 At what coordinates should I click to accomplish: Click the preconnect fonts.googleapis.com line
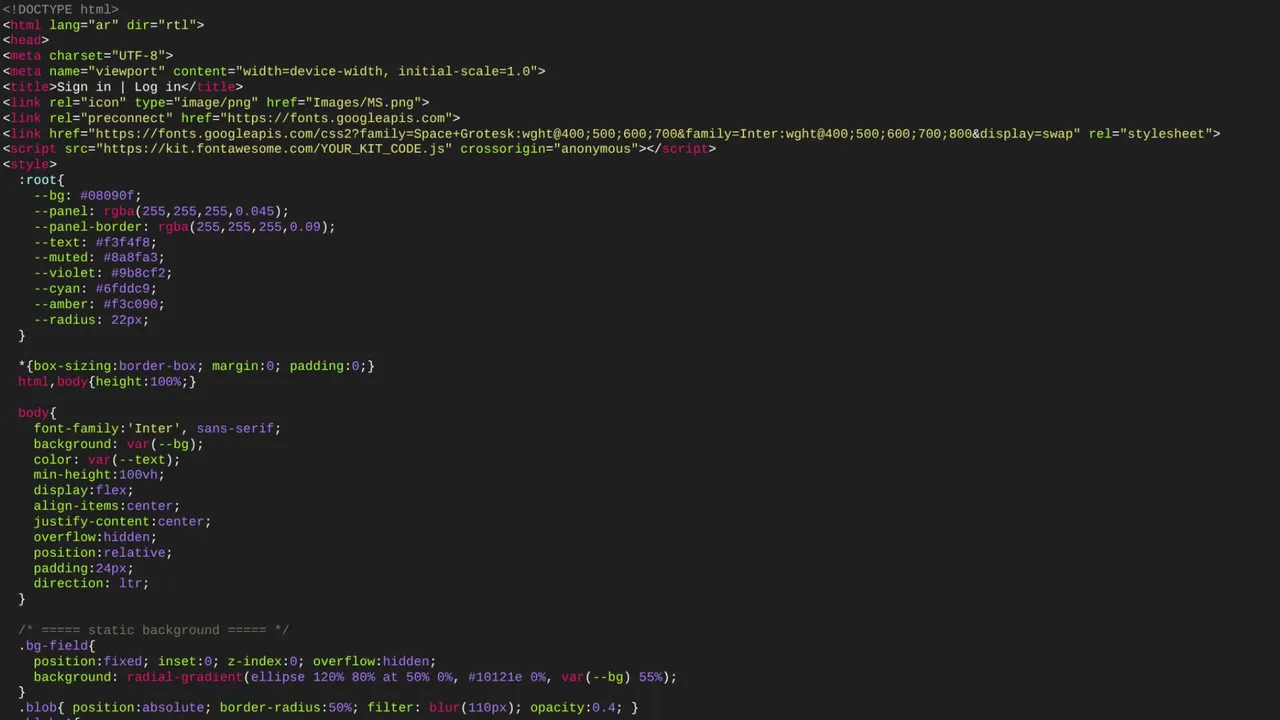pos(231,118)
